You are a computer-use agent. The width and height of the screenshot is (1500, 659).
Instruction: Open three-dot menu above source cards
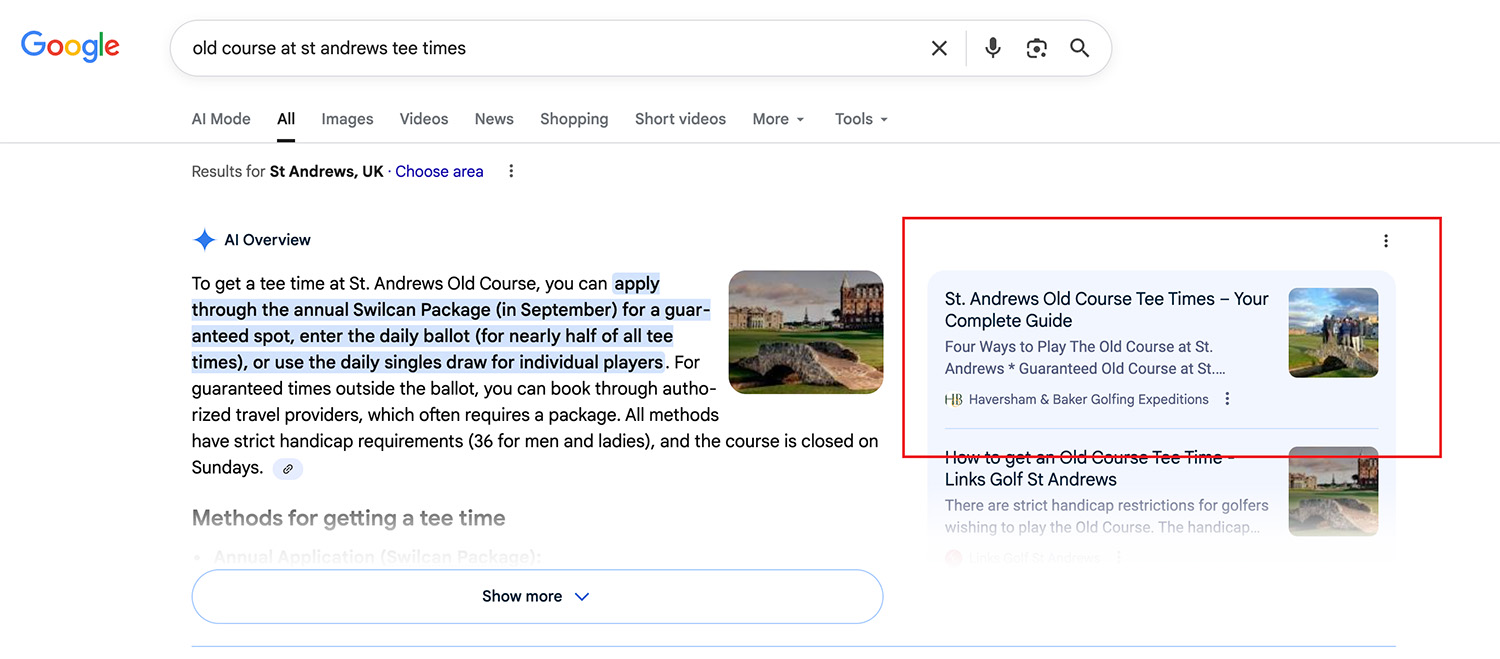(x=1385, y=240)
